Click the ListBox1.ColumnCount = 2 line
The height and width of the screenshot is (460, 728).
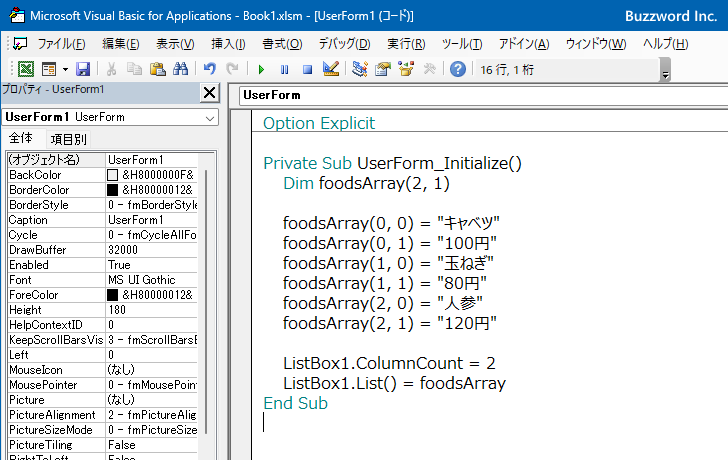pyautogui.click(x=389, y=363)
